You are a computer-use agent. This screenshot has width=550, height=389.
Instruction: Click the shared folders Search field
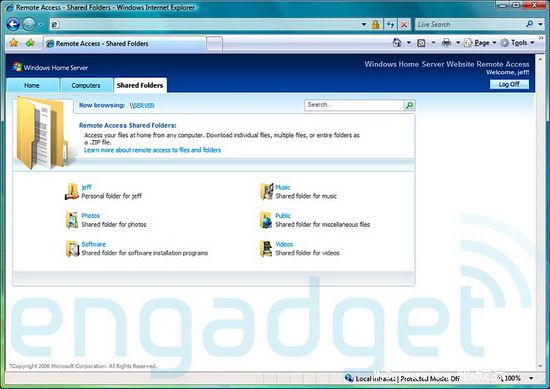pos(354,105)
